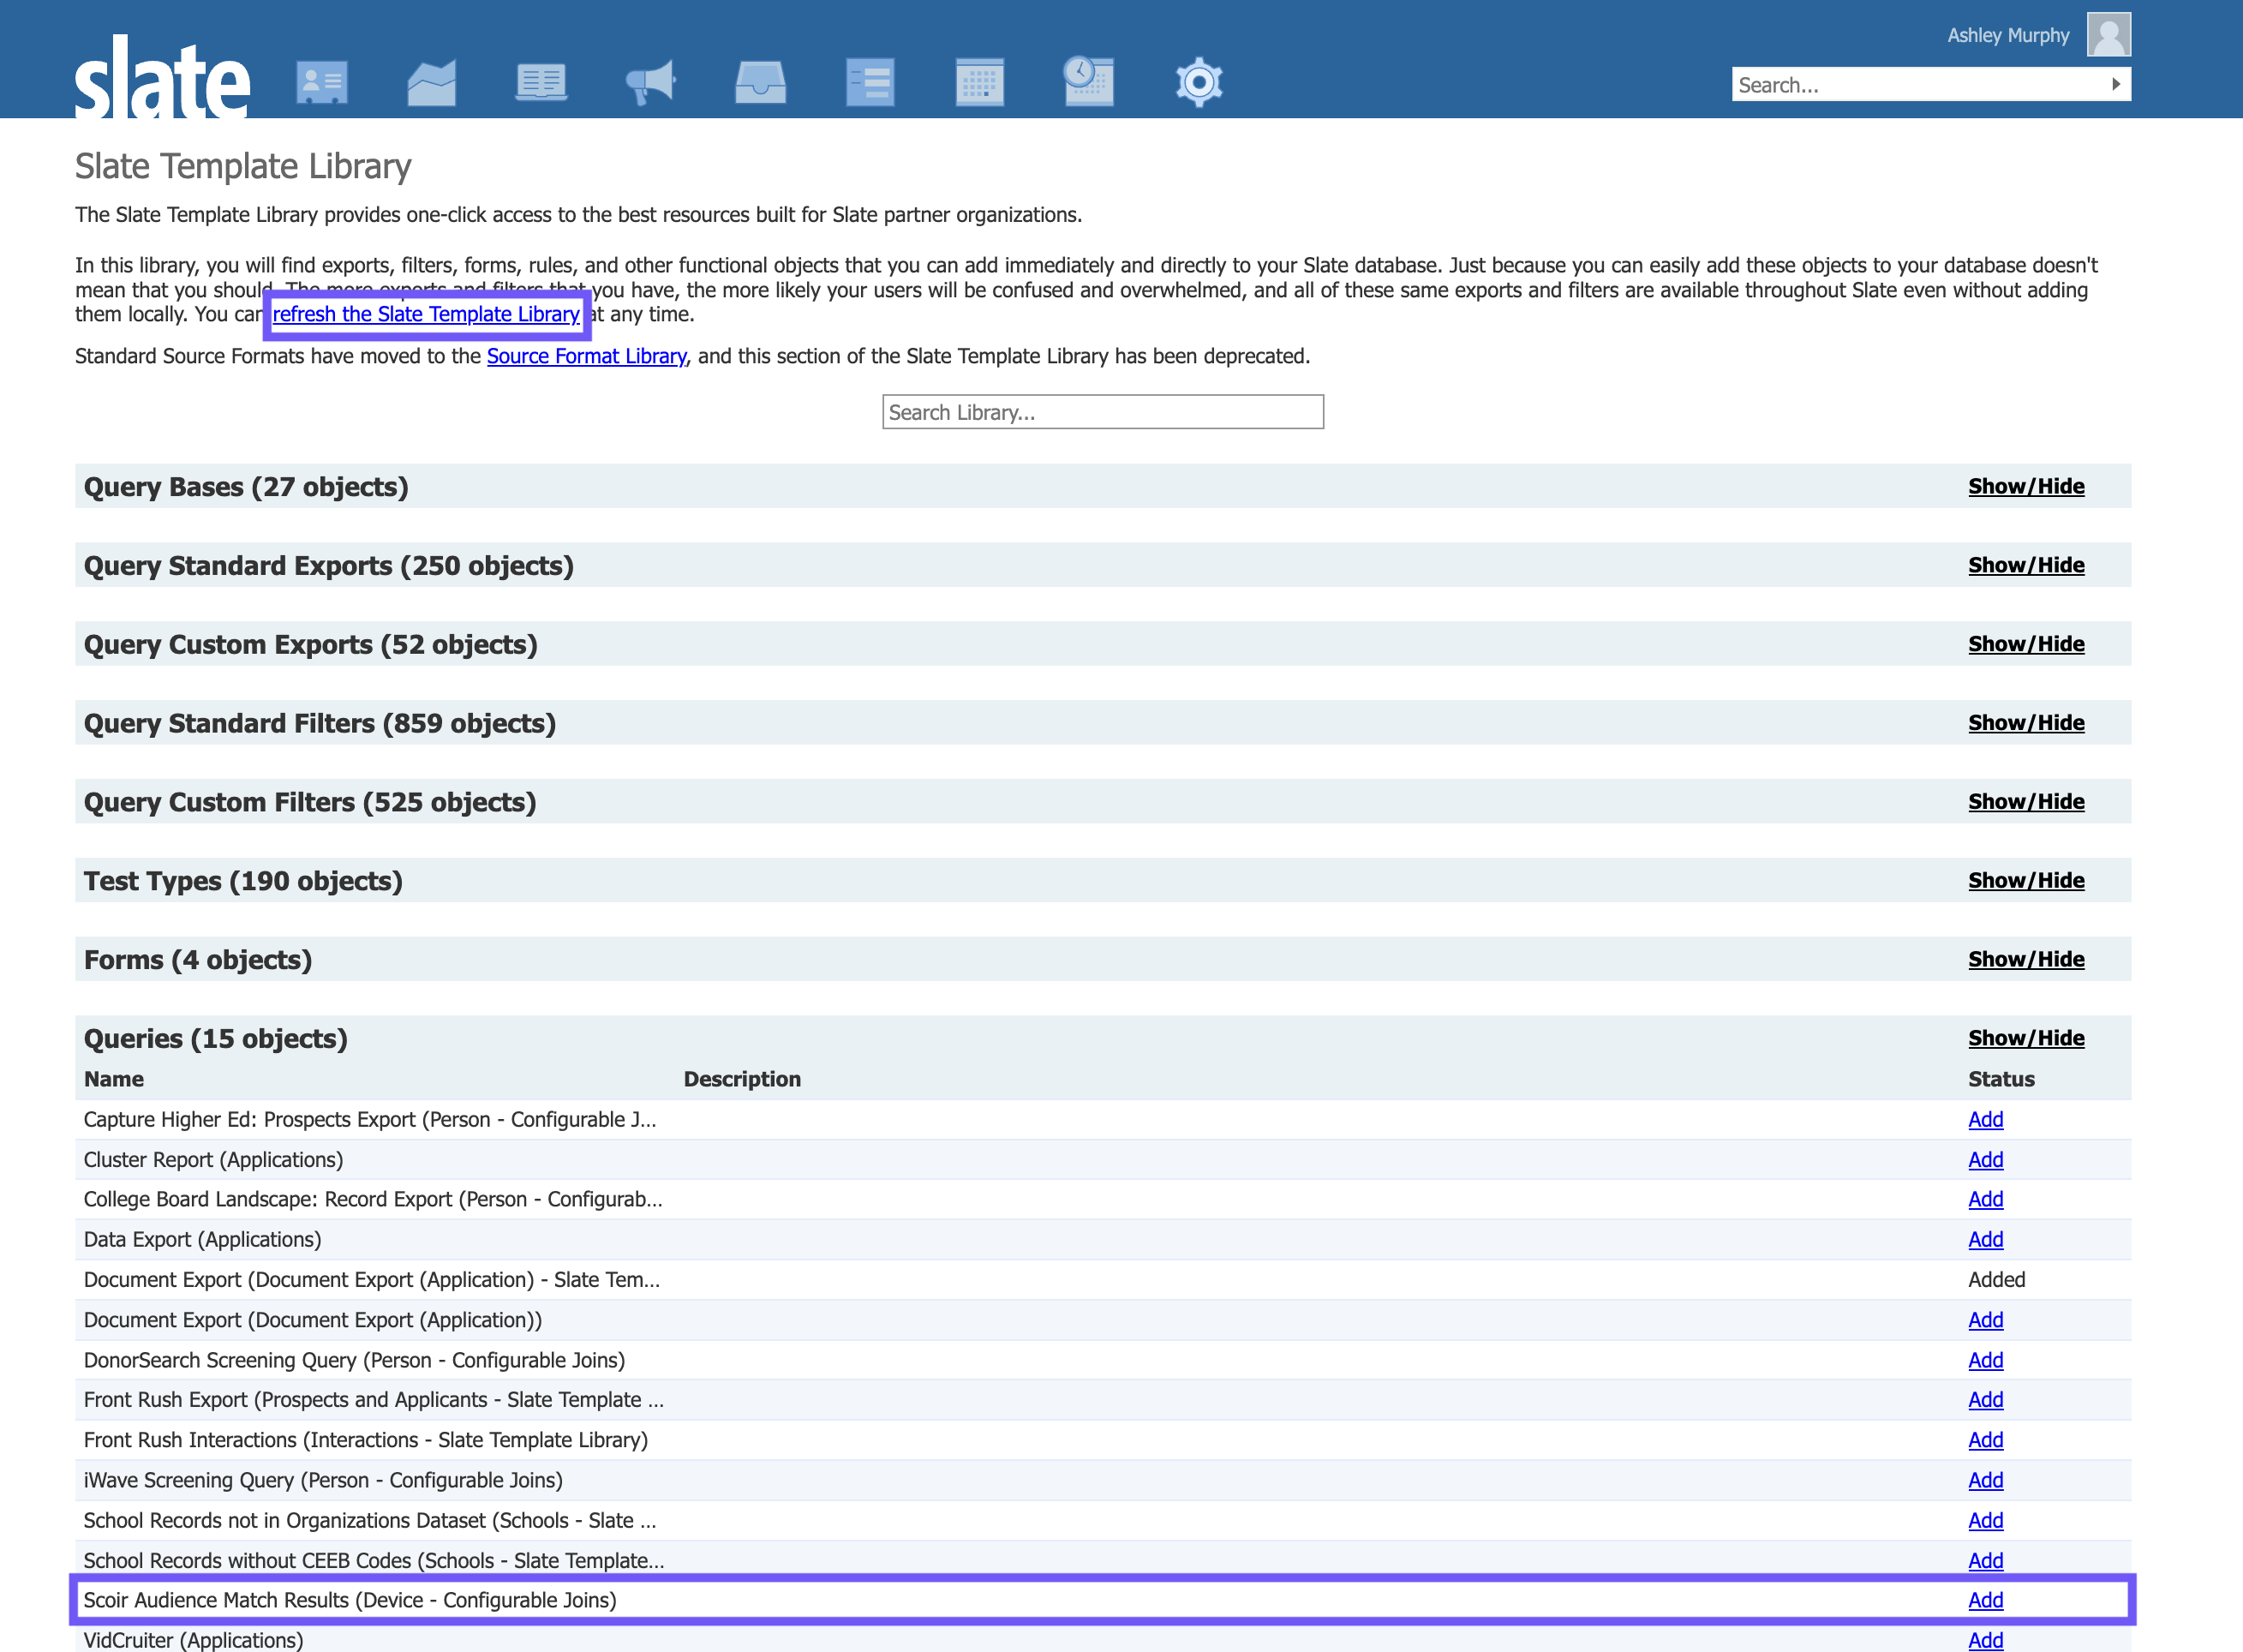
Task: Add the iWave Screening Query
Action: 1985,1480
